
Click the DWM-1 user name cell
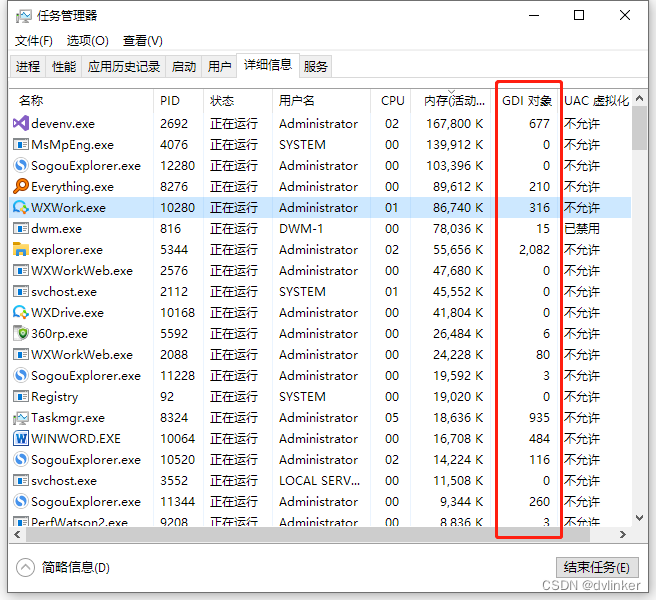click(301, 229)
